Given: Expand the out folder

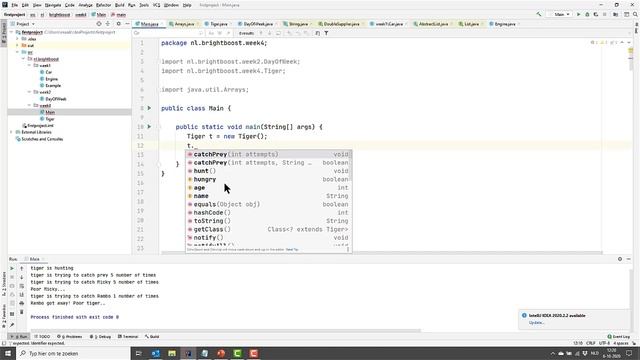Looking at the screenshot, I should [18, 46].
